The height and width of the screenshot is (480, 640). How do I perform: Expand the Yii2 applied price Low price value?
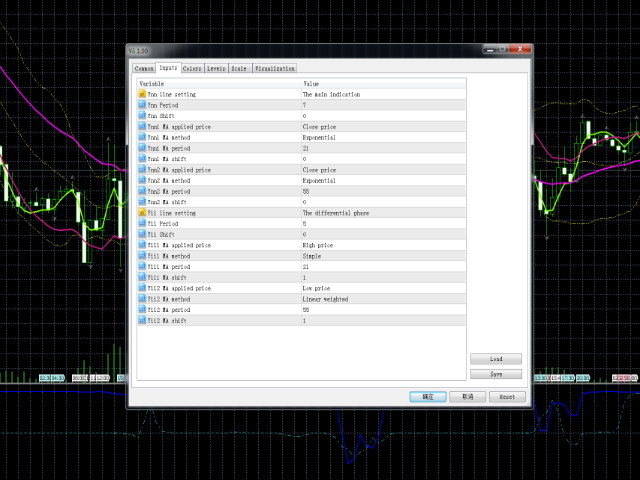click(382, 288)
